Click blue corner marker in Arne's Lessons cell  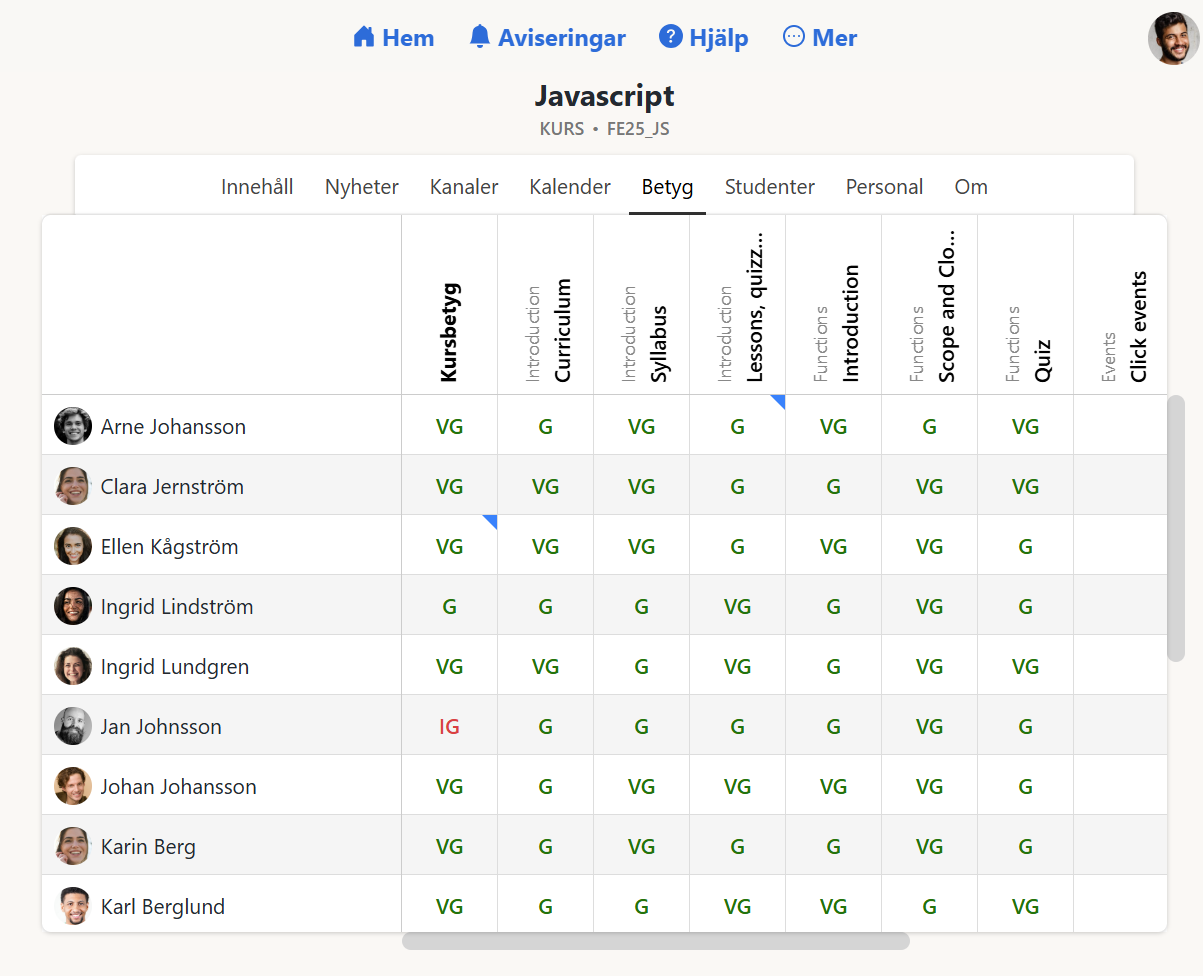click(778, 401)
